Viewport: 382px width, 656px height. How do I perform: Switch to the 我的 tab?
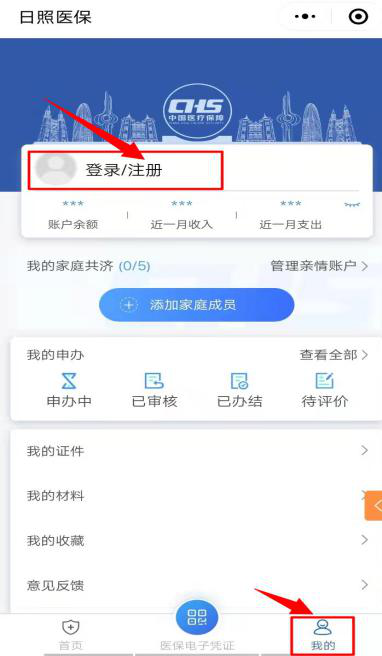[x=323, y=635]
